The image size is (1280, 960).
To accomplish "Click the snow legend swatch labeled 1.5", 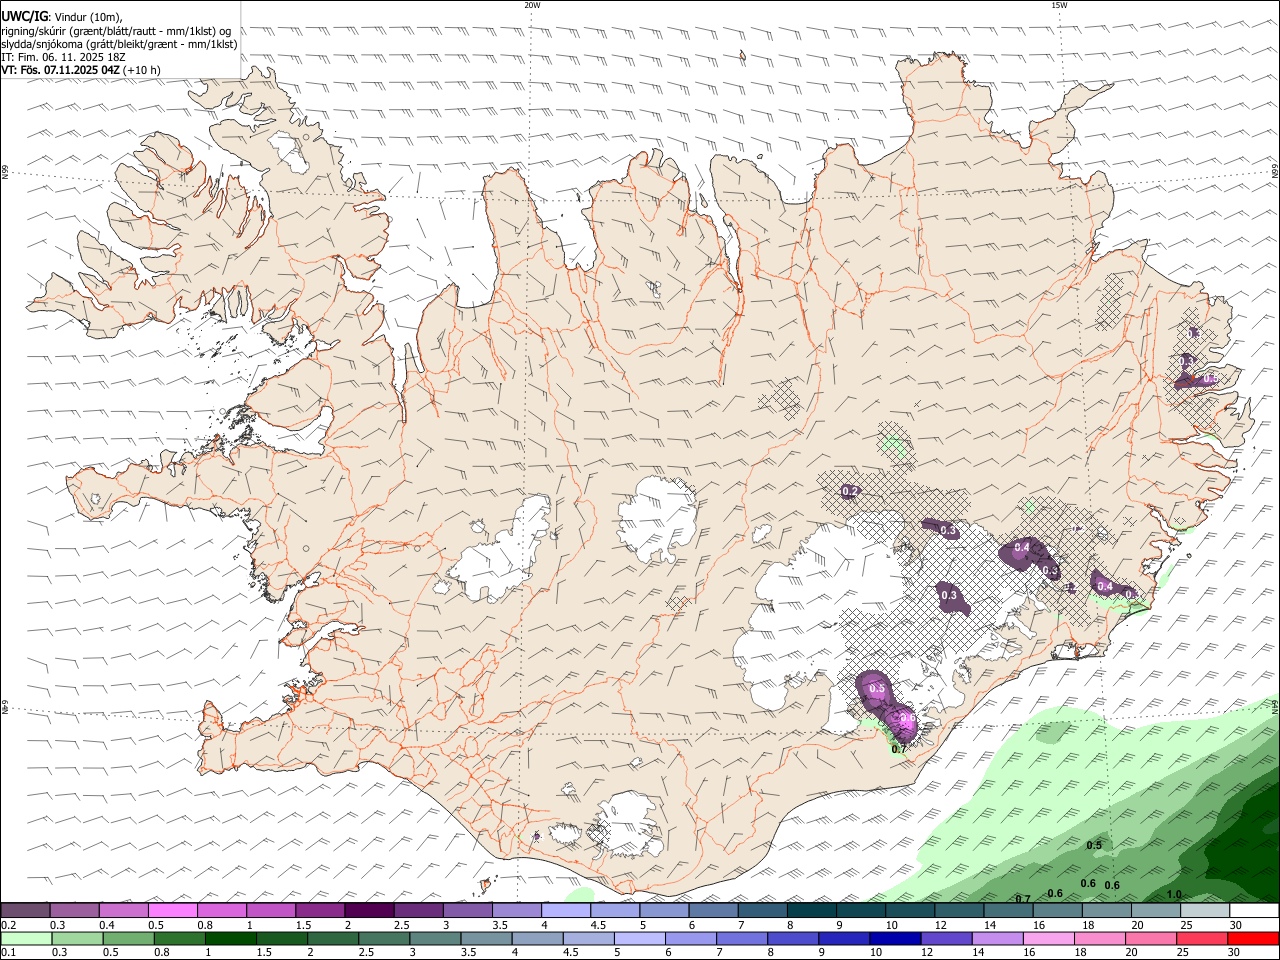I will [x=320, y=910].
